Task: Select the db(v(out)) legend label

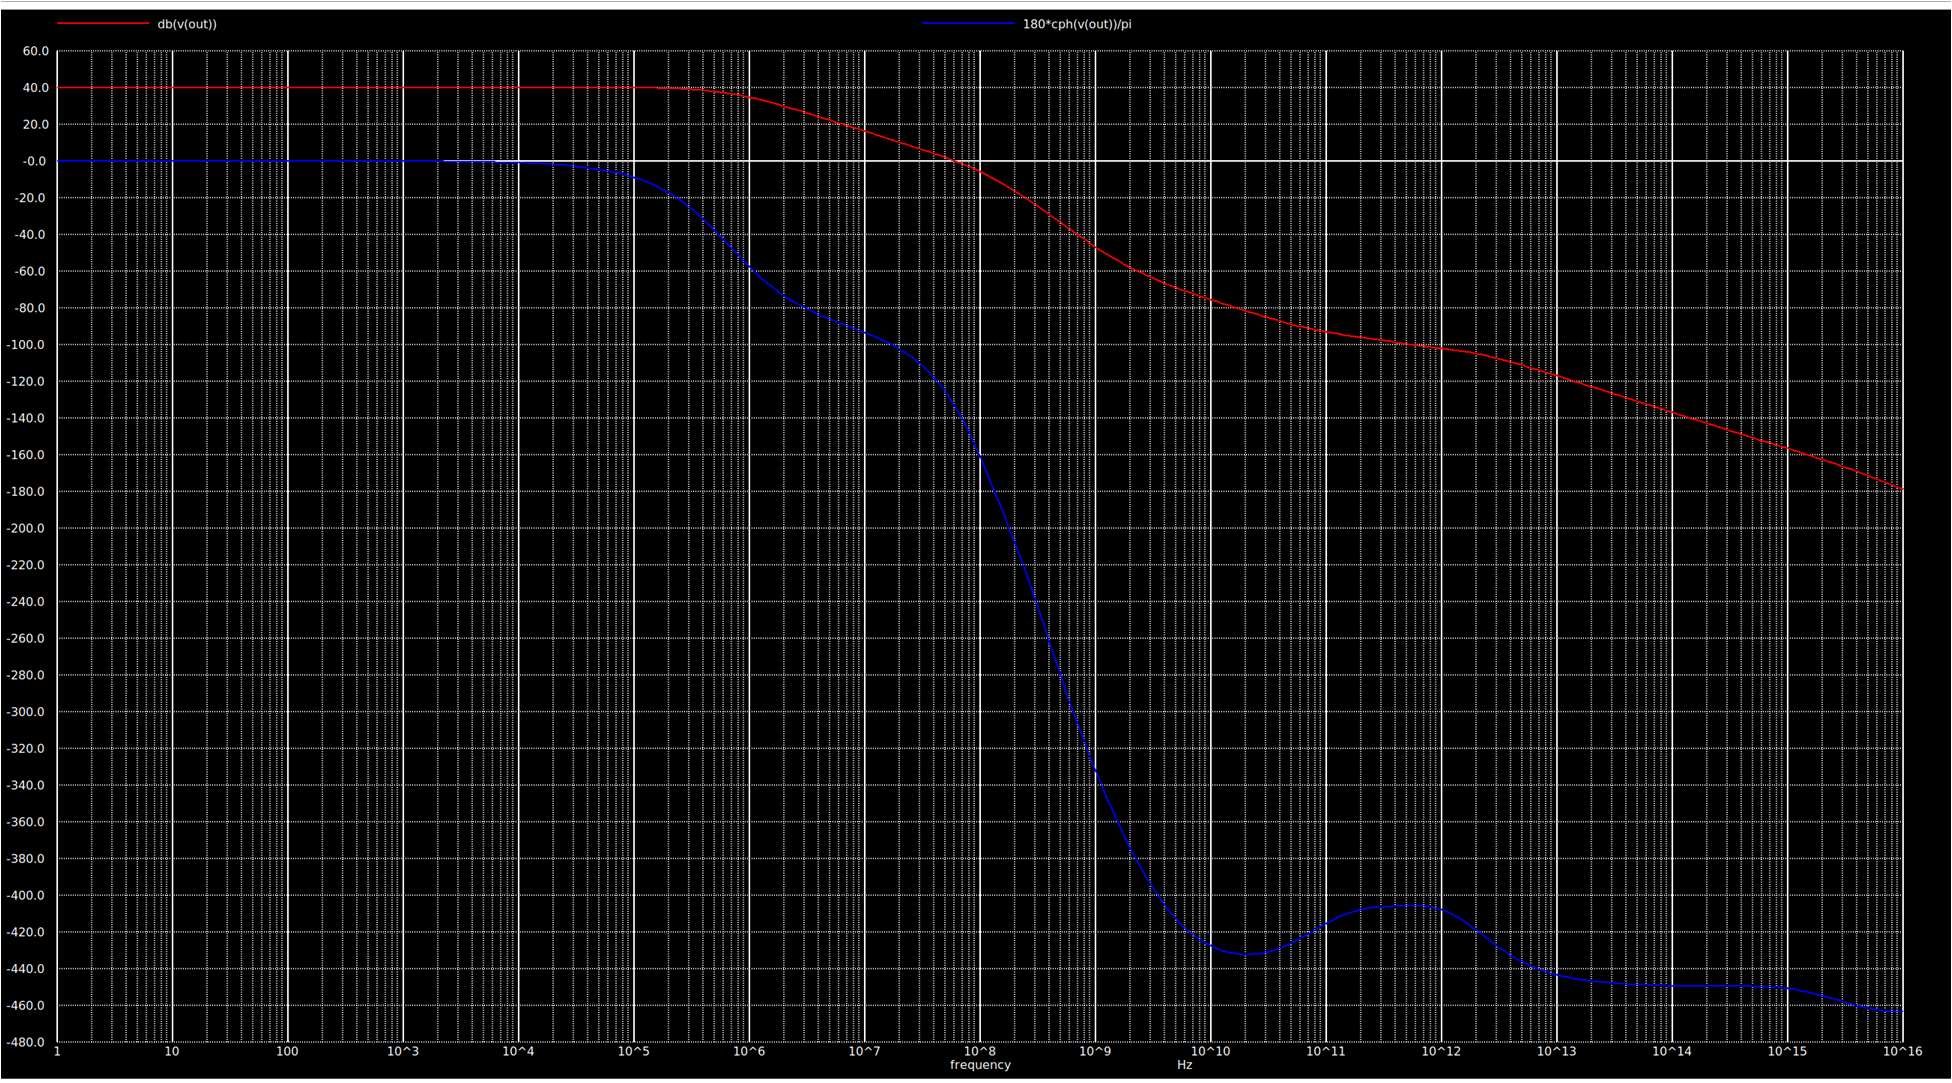Action: (187, 24)
